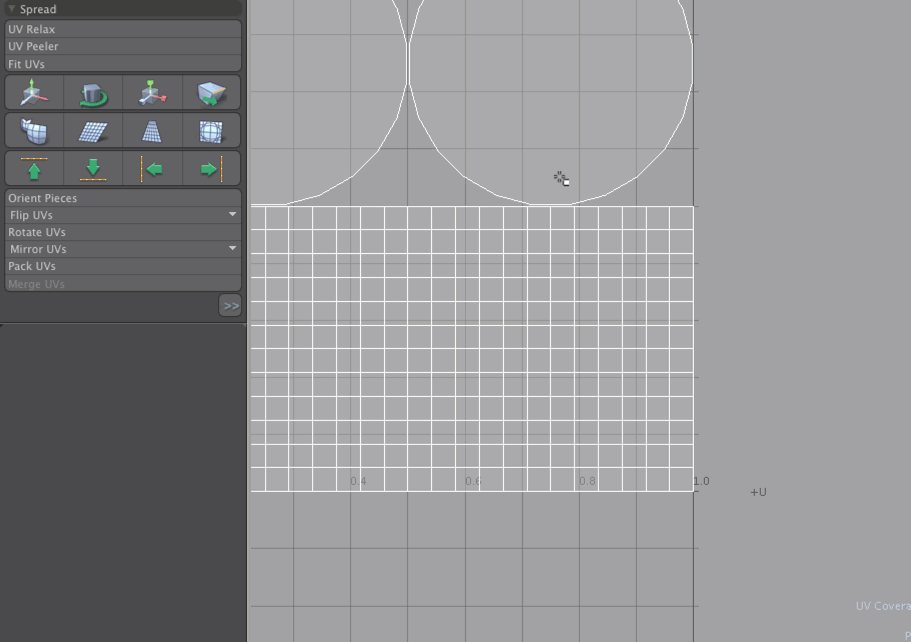The image size is (911, 642).
Task: Open the Mirror UVs dropdown
Action: (x=232, y=249)
